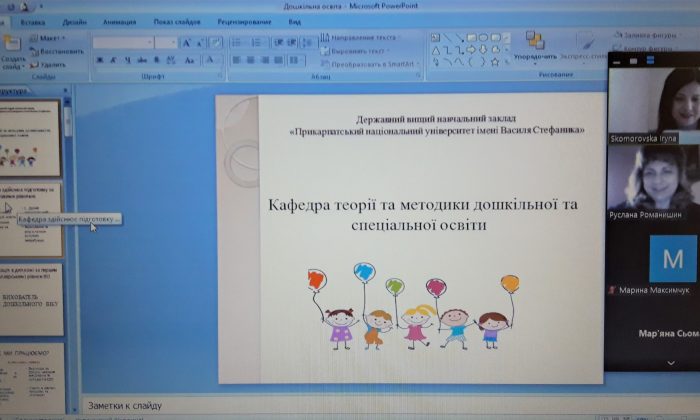The height and width of the screenshot is (420, 700).
Task: Switch to the Анимация tab
Action: [119, 20]
